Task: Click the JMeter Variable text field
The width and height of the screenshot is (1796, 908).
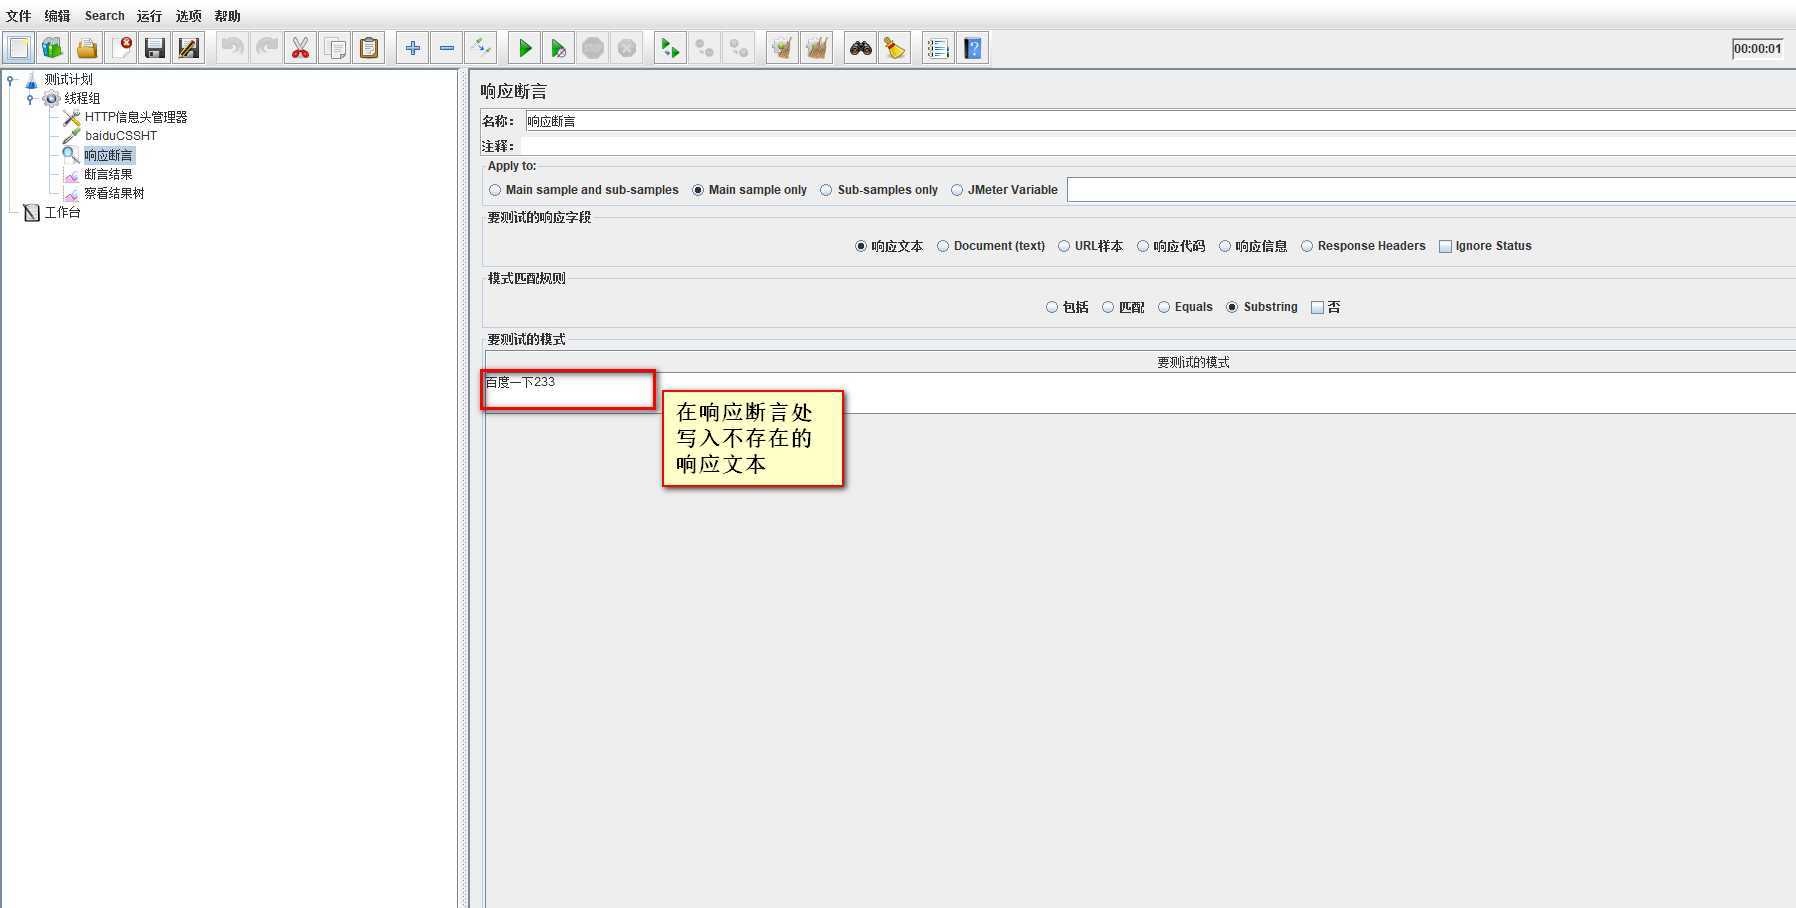Action: 1431,189
